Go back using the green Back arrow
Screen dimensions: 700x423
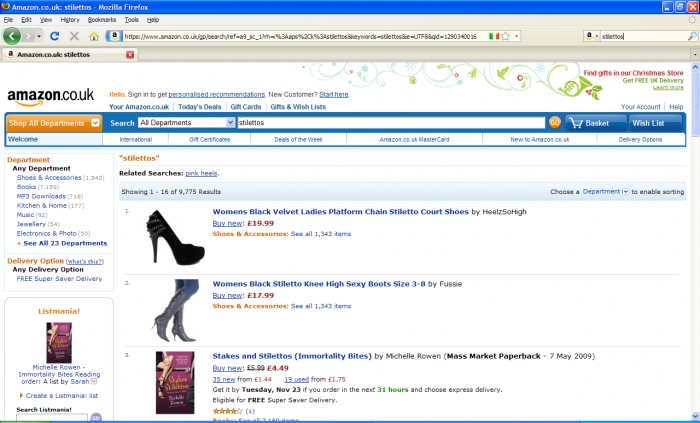pos(12,36)
